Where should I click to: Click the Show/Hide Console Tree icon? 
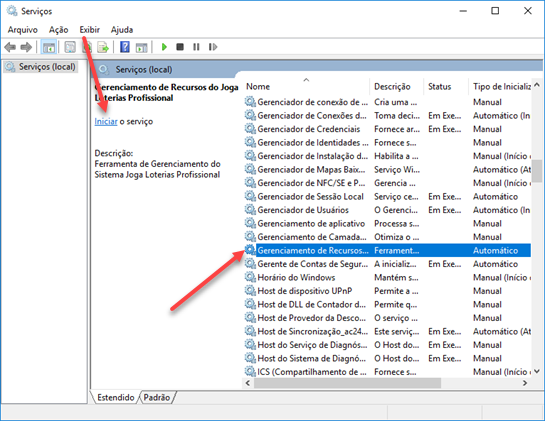coord(49,47)
